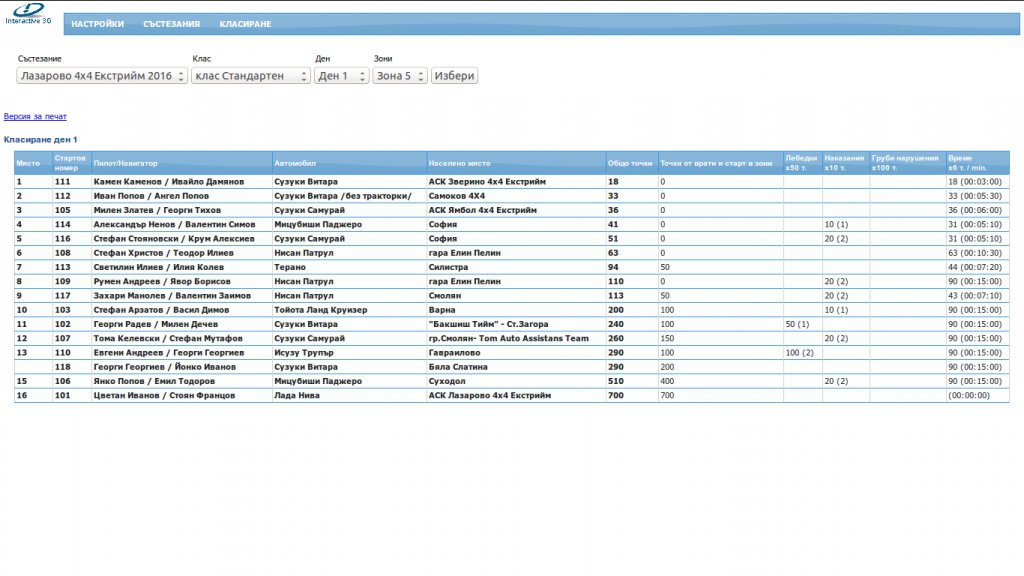Select row Тома Келевски / Стефан Мутафов
Image resolution: width=1024 pixels, height=576 pixels.
tap(511, 338)
